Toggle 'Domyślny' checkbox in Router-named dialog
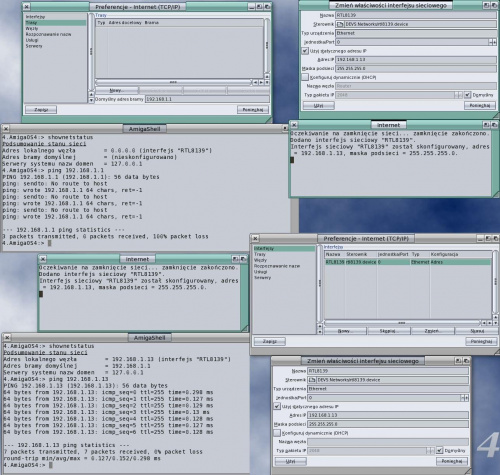 point(468,95)
